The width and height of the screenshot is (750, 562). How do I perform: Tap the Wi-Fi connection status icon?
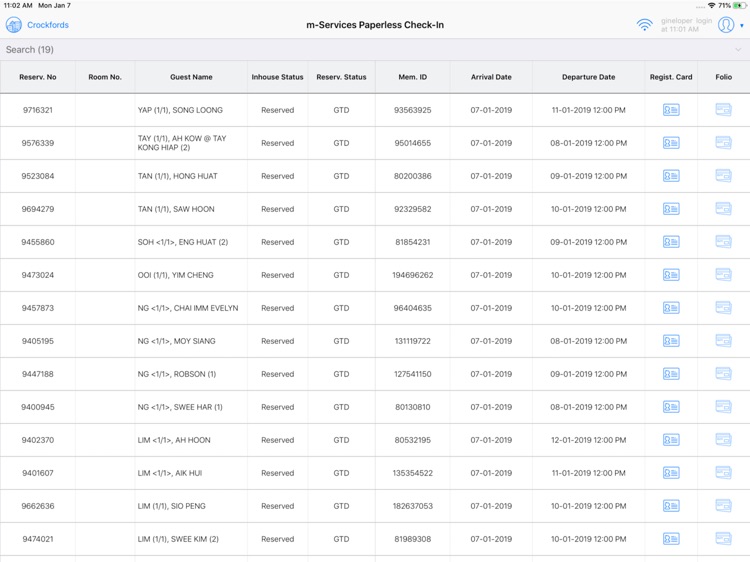coord(644,25)
